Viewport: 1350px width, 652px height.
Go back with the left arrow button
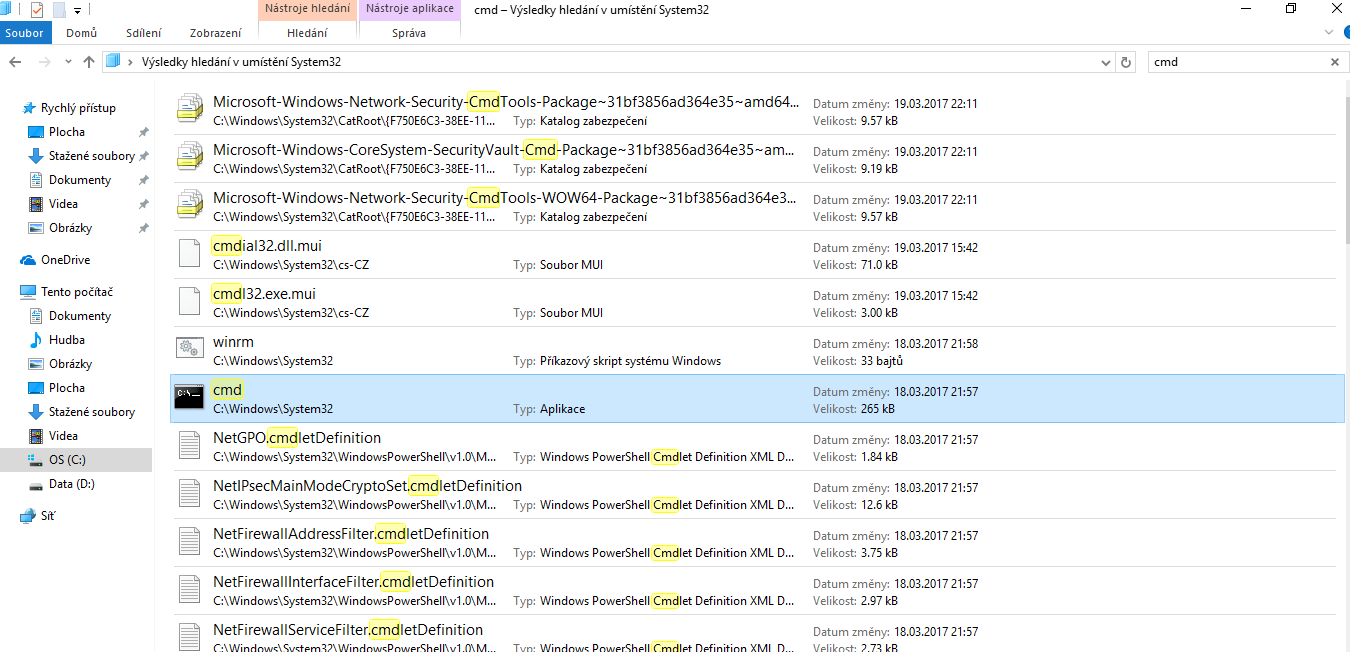click(15, 62)
